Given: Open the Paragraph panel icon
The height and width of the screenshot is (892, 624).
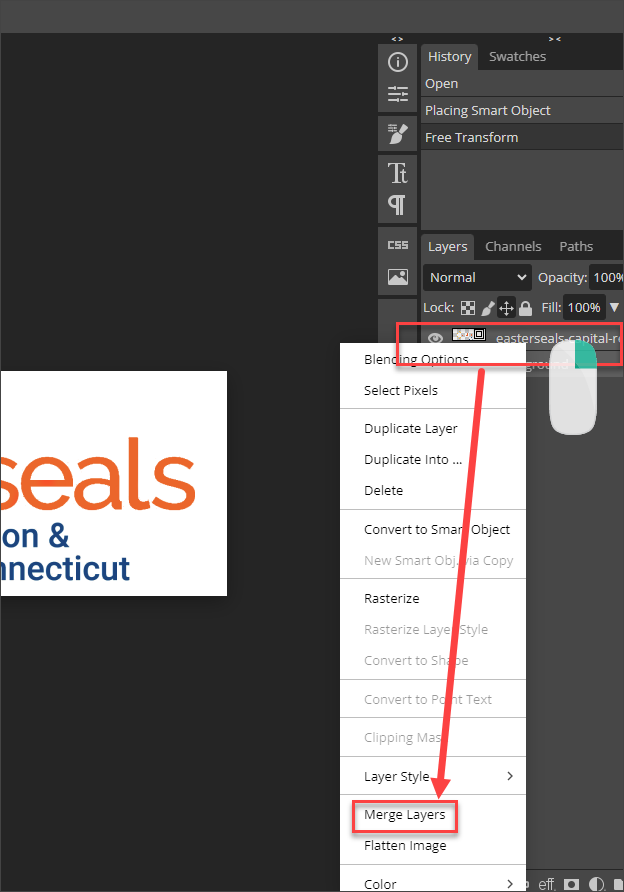Looking at the screenshot, I should click(396, 205).
